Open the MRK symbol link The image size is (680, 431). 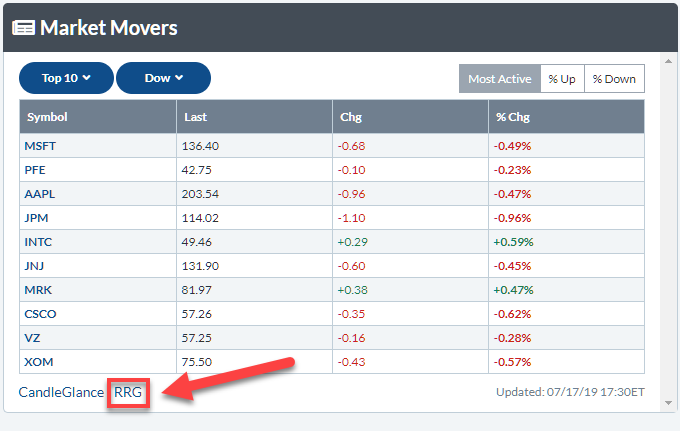36,290
